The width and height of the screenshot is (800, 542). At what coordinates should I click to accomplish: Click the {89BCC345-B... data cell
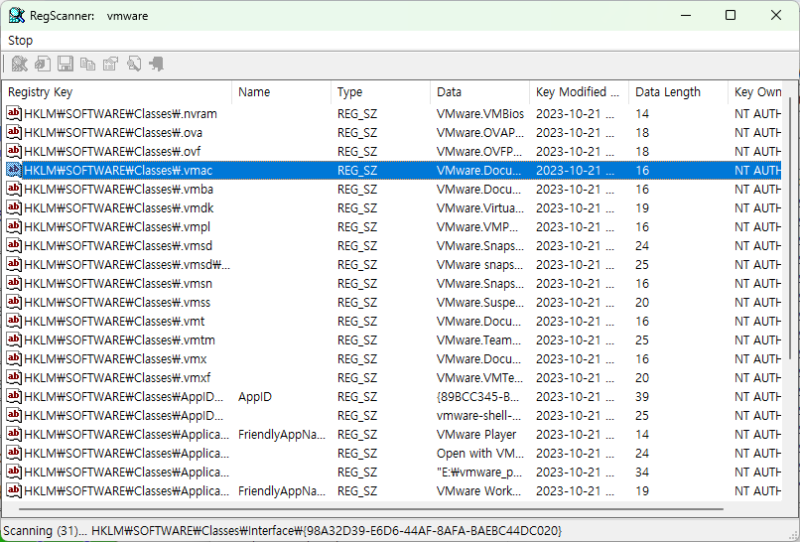pyautogui.click(x=478, y=397)
